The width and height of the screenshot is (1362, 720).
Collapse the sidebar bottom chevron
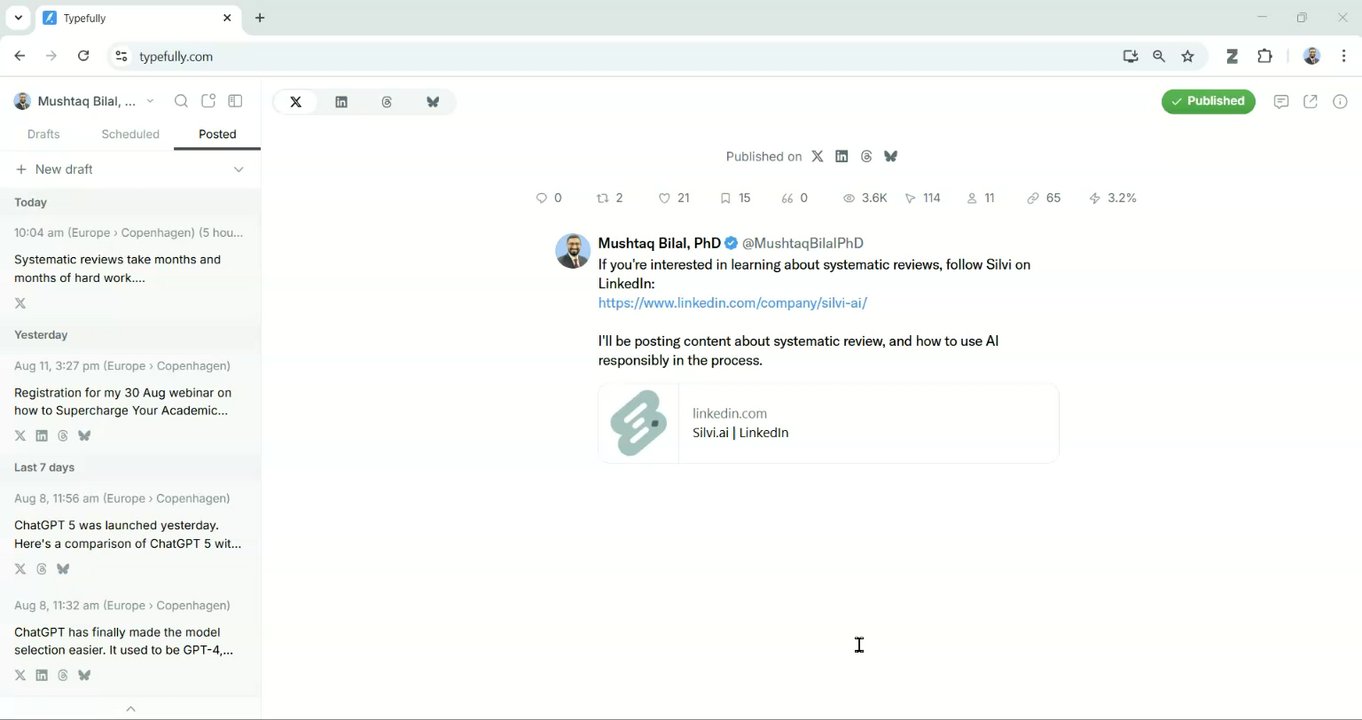[x=130, y=709]
